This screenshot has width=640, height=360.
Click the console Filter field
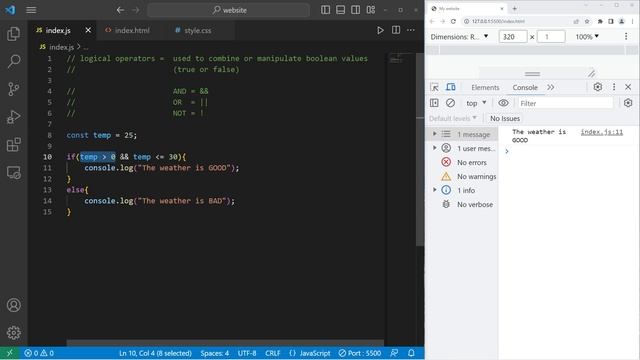point(565,103)
